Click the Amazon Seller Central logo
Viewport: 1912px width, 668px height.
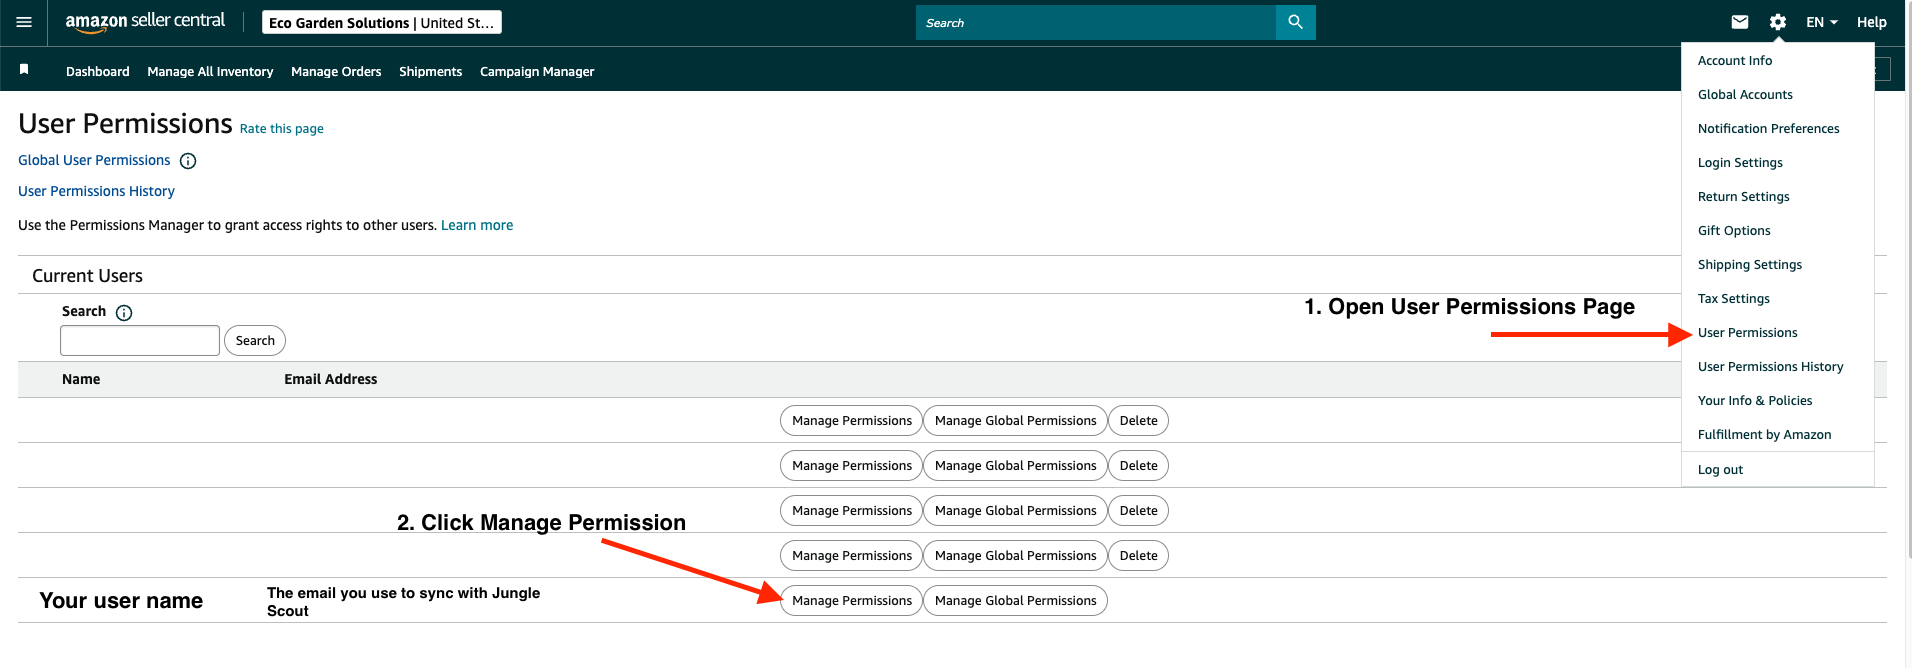tap(145, 22)
